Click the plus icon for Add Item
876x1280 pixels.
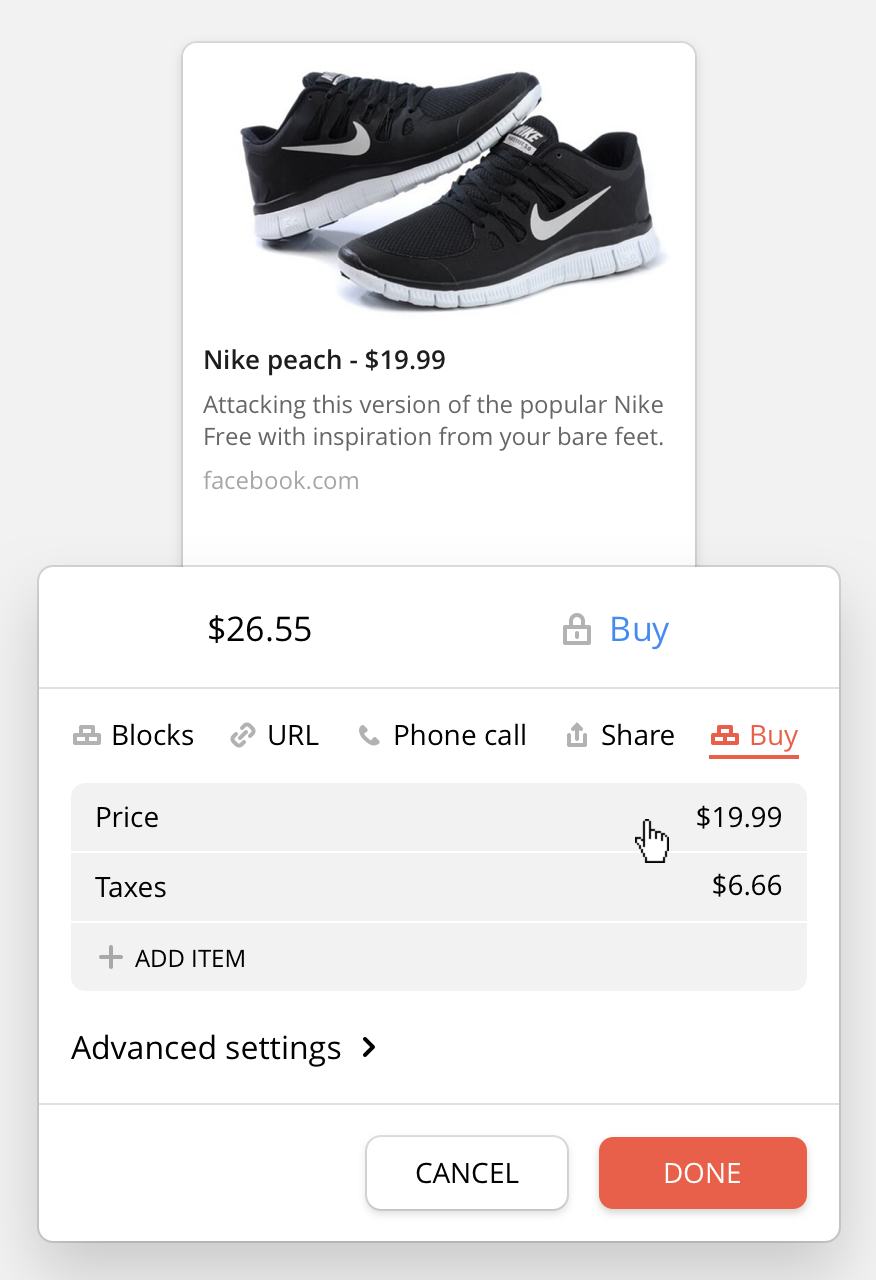coord(110,958)
